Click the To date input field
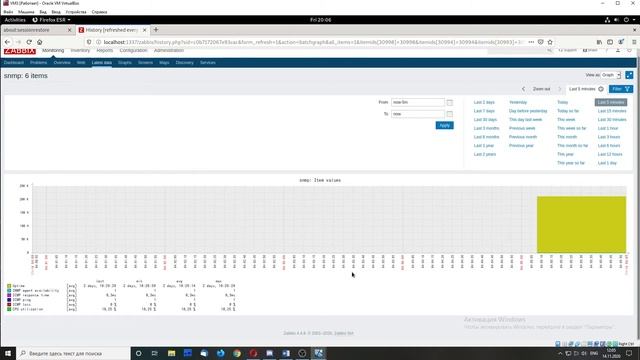This screenshot has width=640, height=360. tap(418, 114)
